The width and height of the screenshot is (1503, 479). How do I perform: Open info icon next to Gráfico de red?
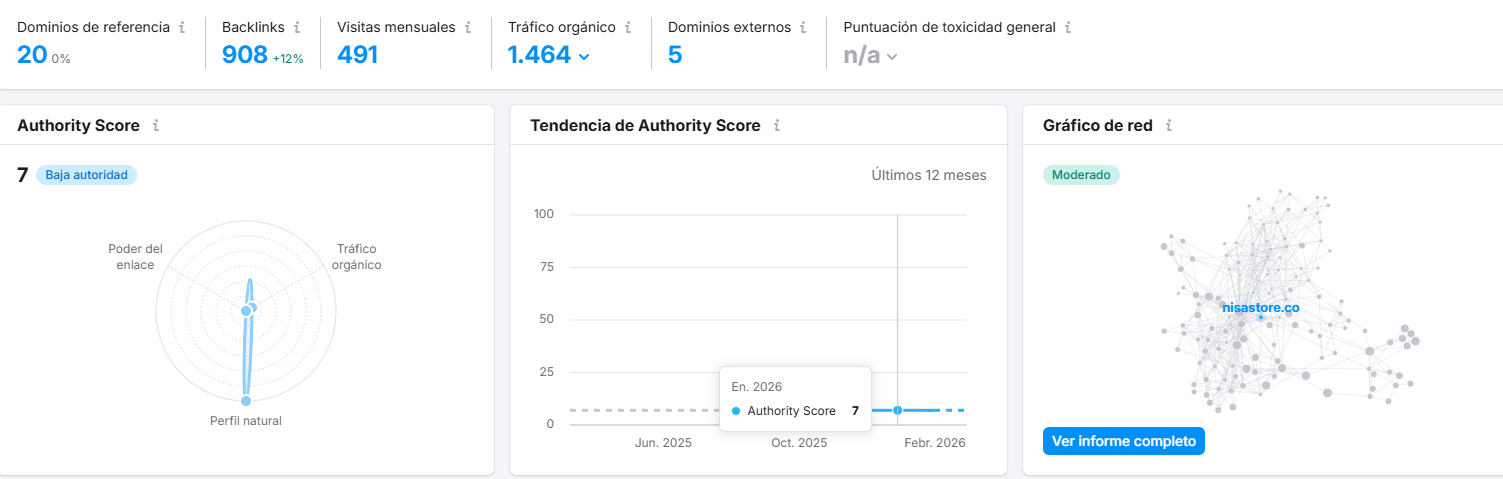[x=1169, y=126]
